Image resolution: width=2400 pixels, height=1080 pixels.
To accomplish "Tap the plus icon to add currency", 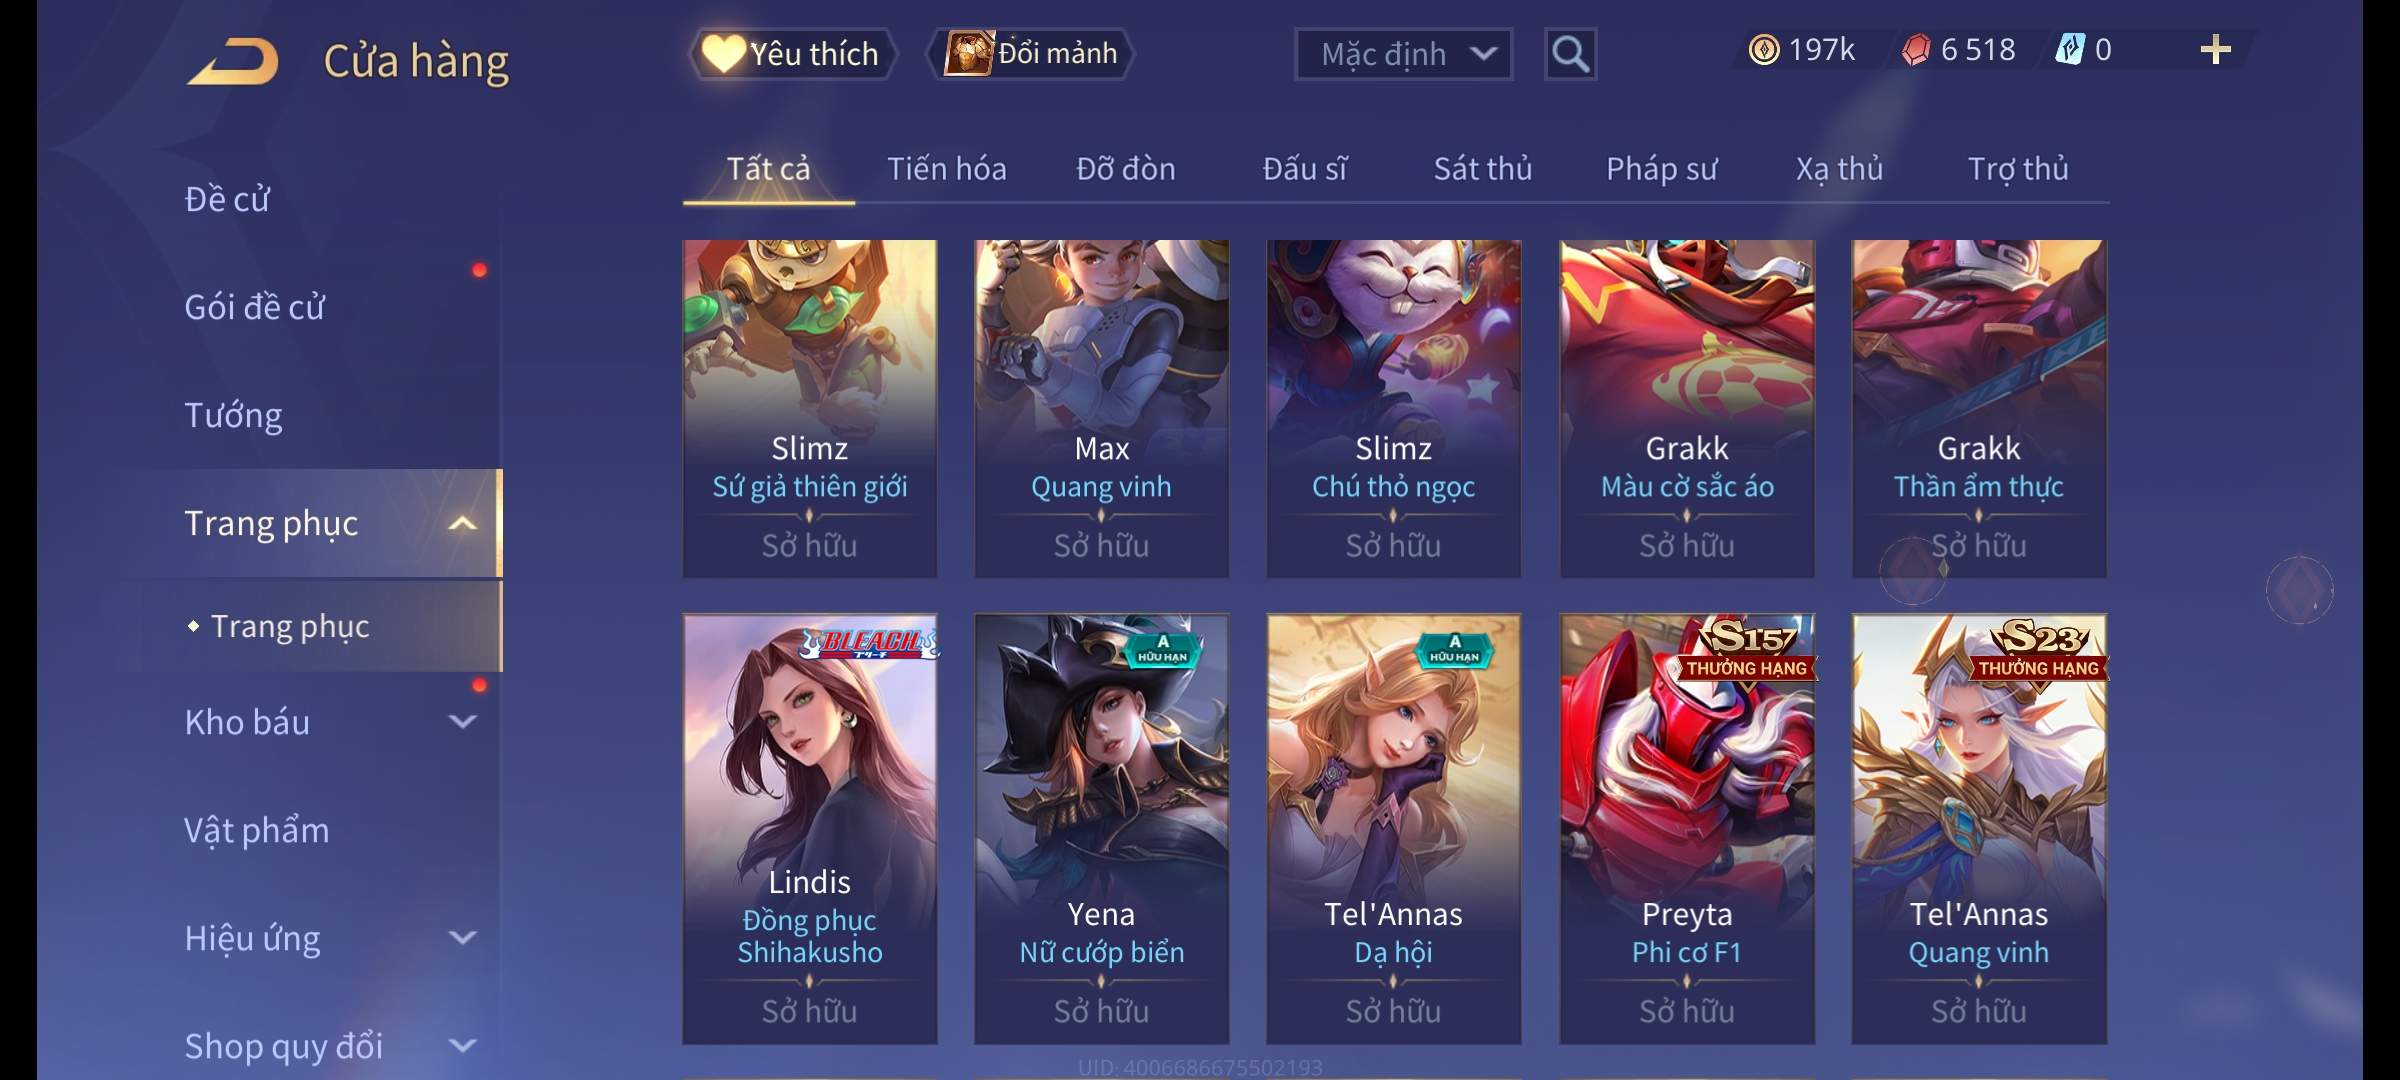I will coord(2216,50).
